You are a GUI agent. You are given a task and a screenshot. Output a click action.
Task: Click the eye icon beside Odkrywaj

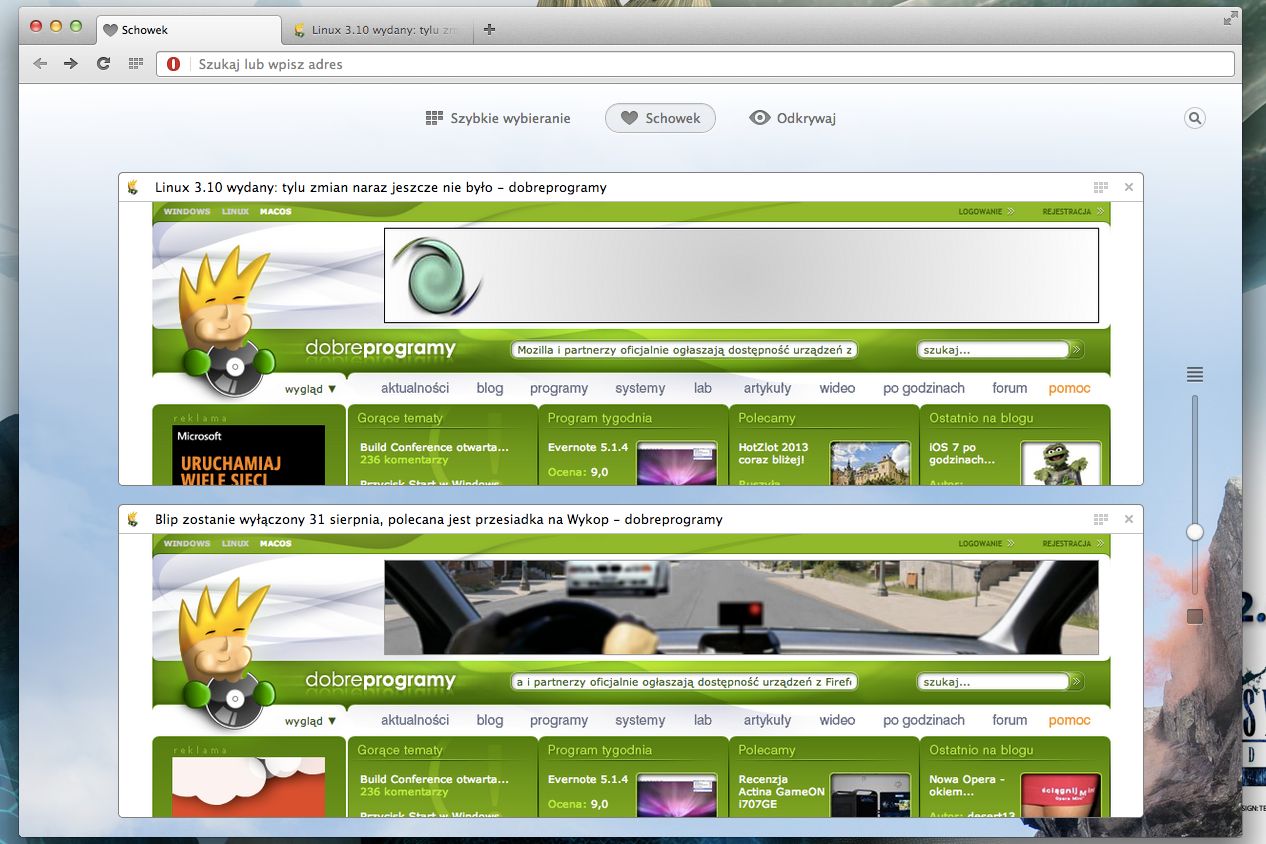[x=760, y=118]
